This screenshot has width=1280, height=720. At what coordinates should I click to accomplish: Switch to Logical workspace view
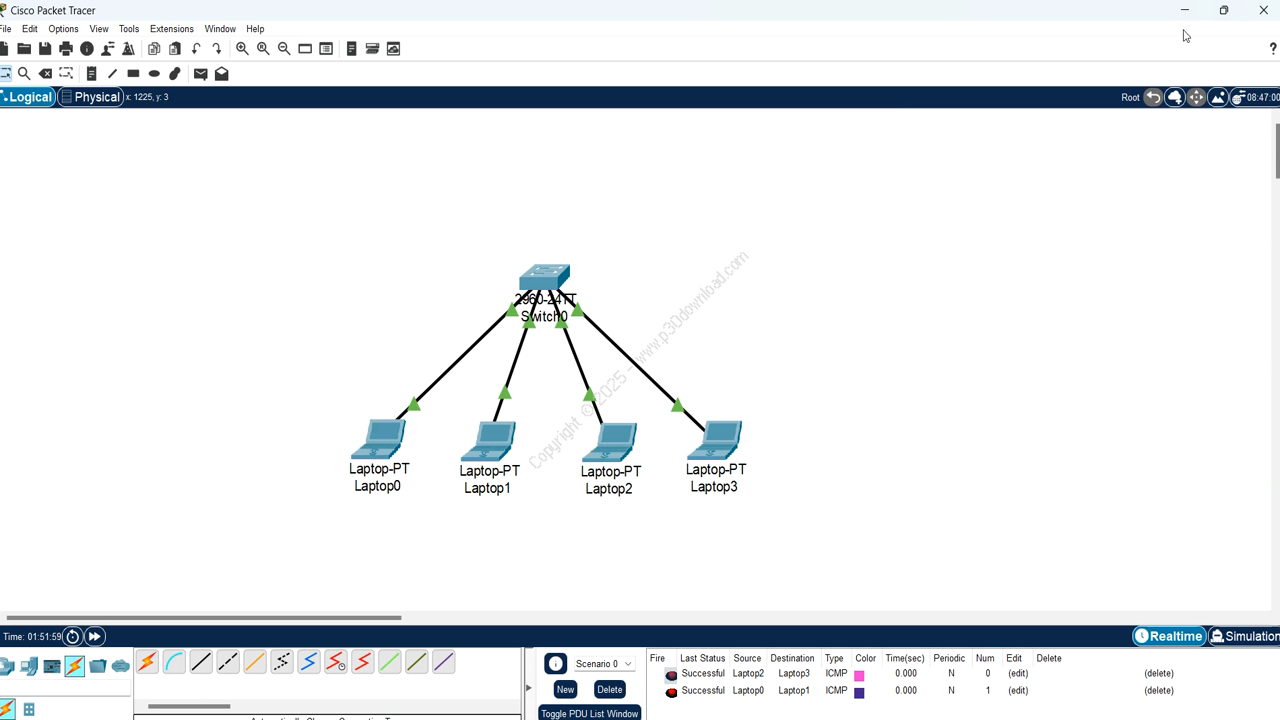[x=27, y=97]
